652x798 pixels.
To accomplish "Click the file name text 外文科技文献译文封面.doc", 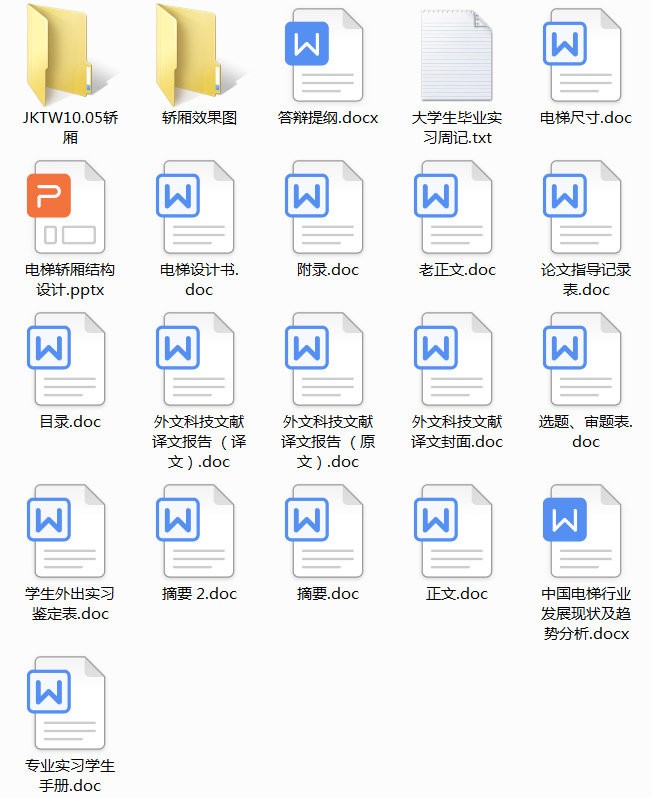I will coord(457,432).
